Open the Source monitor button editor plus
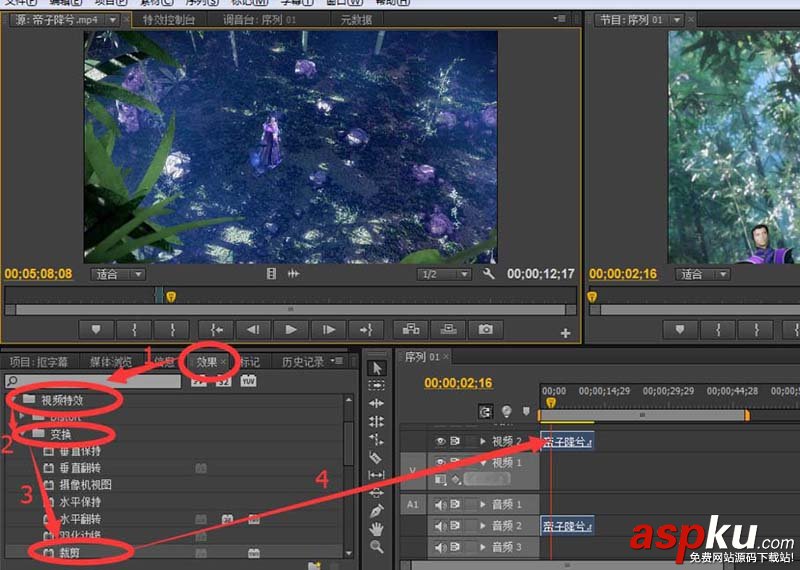Image resolution: width=800 pixels, height=570 pixels. pyautogui.click(x=565, y=333)
